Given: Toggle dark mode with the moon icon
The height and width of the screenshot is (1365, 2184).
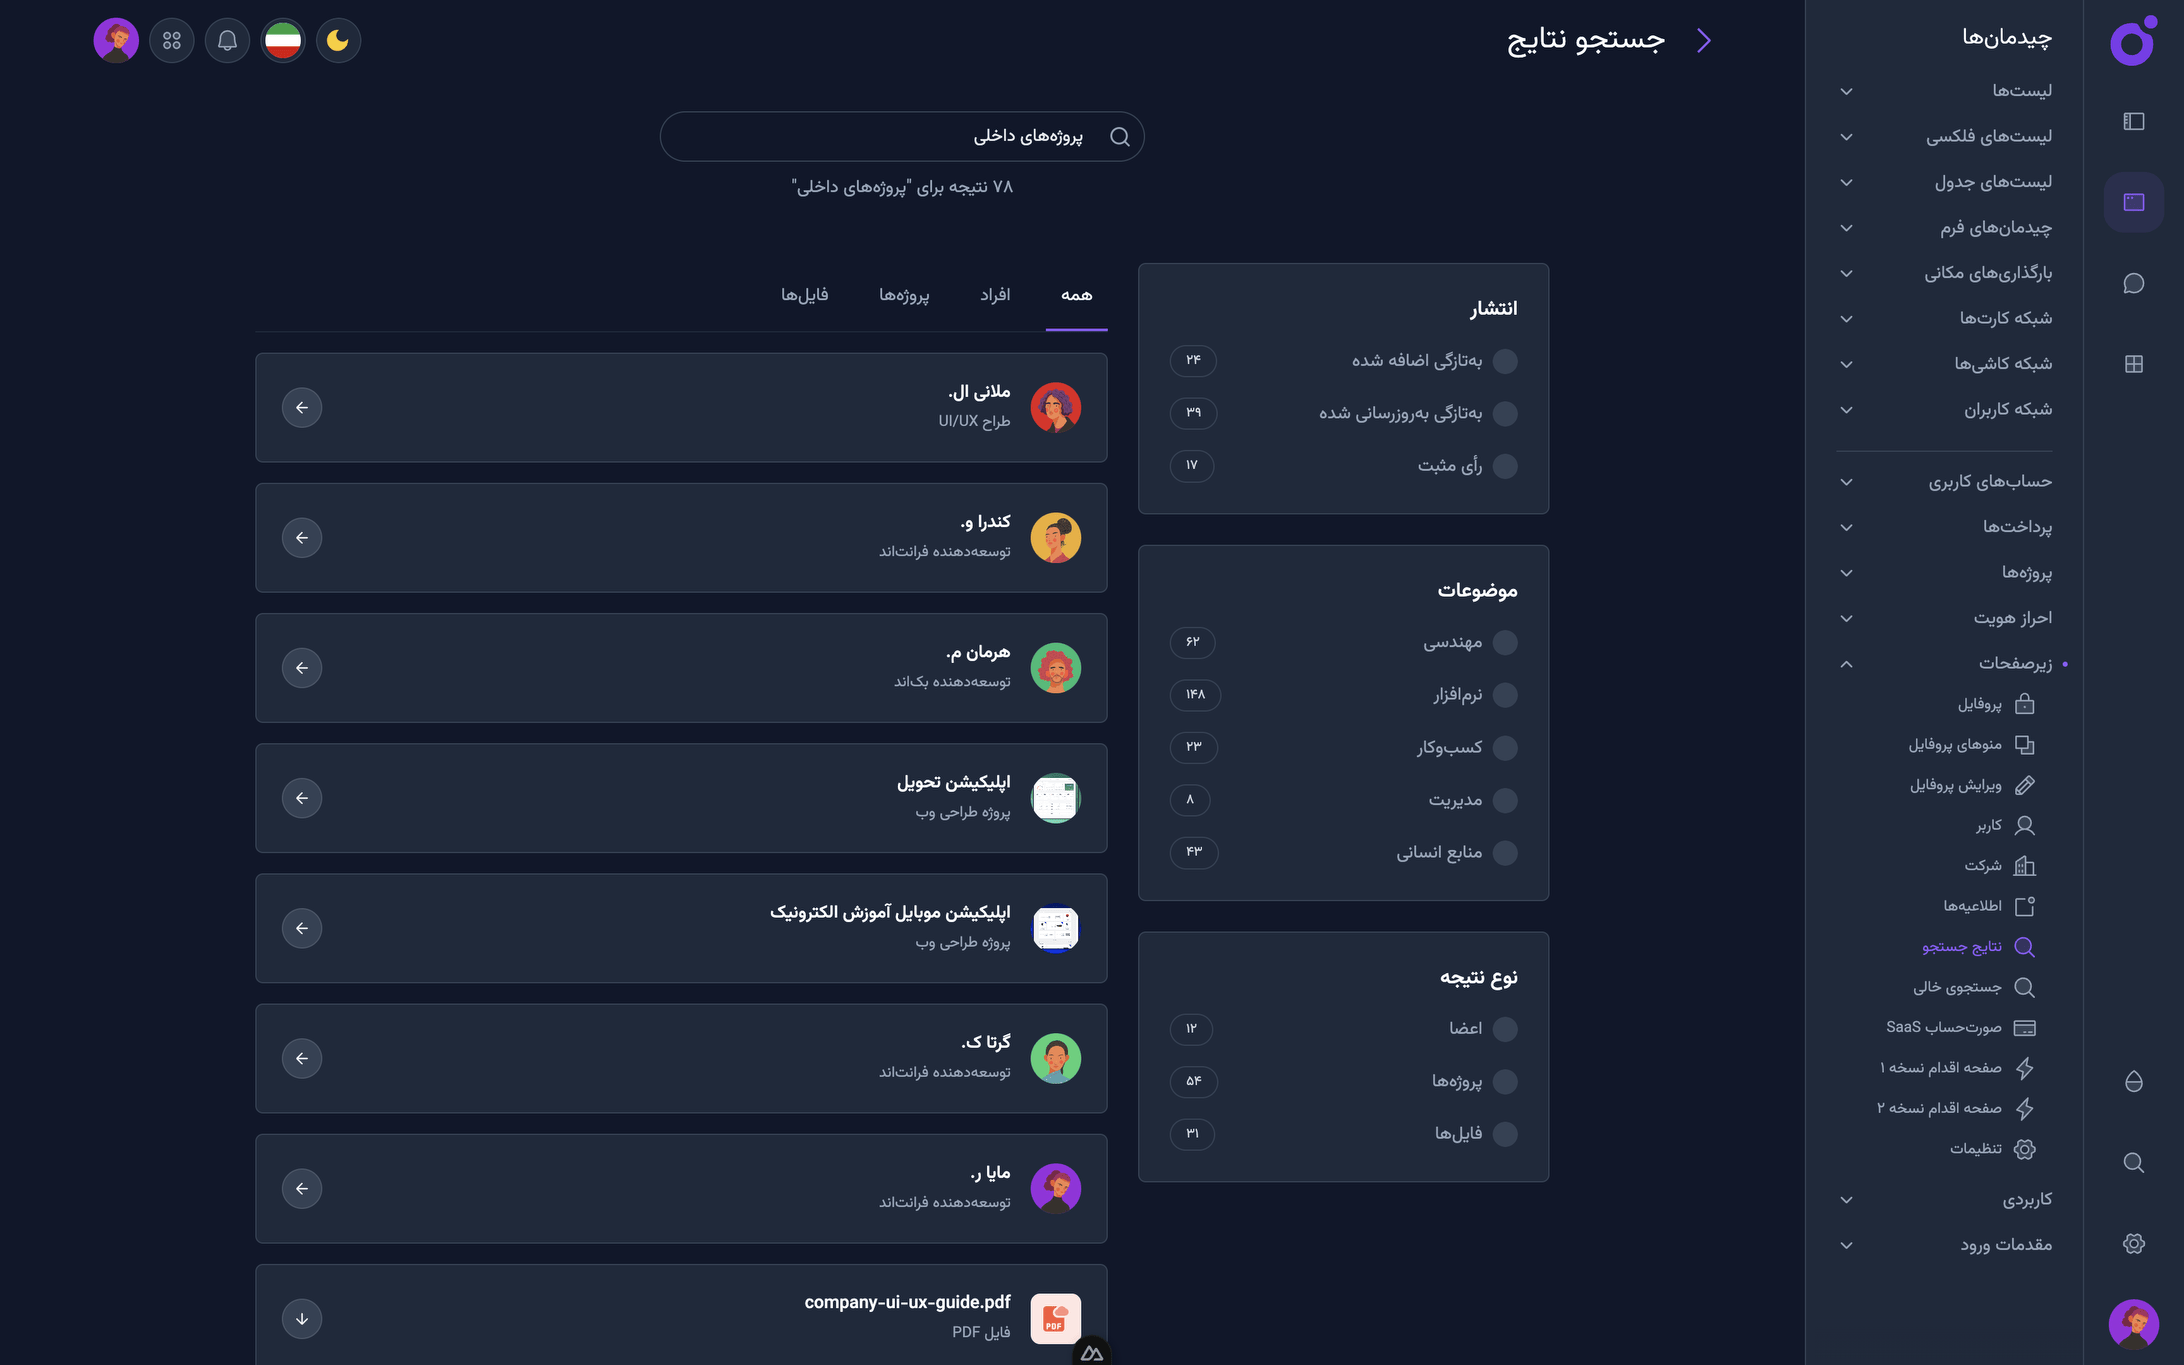Looking at the screenshot, I should click(x=338, y=41).
